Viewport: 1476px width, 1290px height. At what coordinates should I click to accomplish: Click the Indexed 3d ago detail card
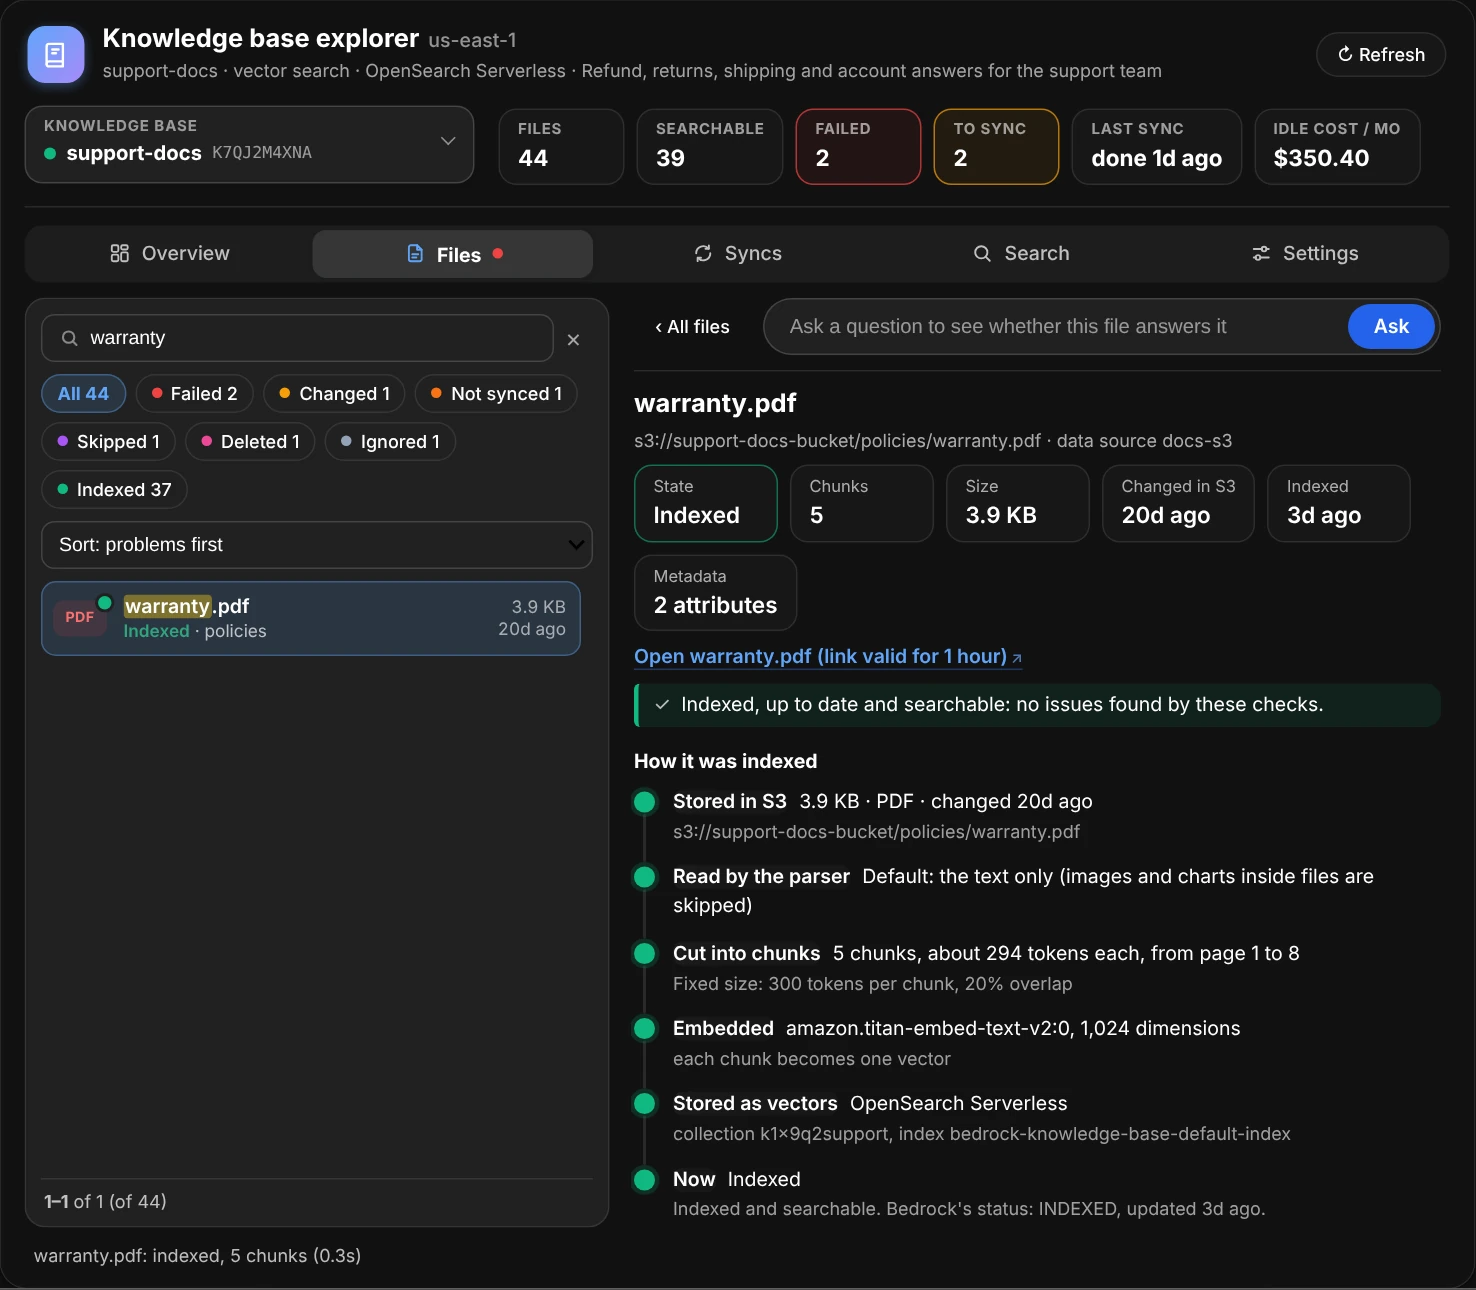coord(1339,504)
